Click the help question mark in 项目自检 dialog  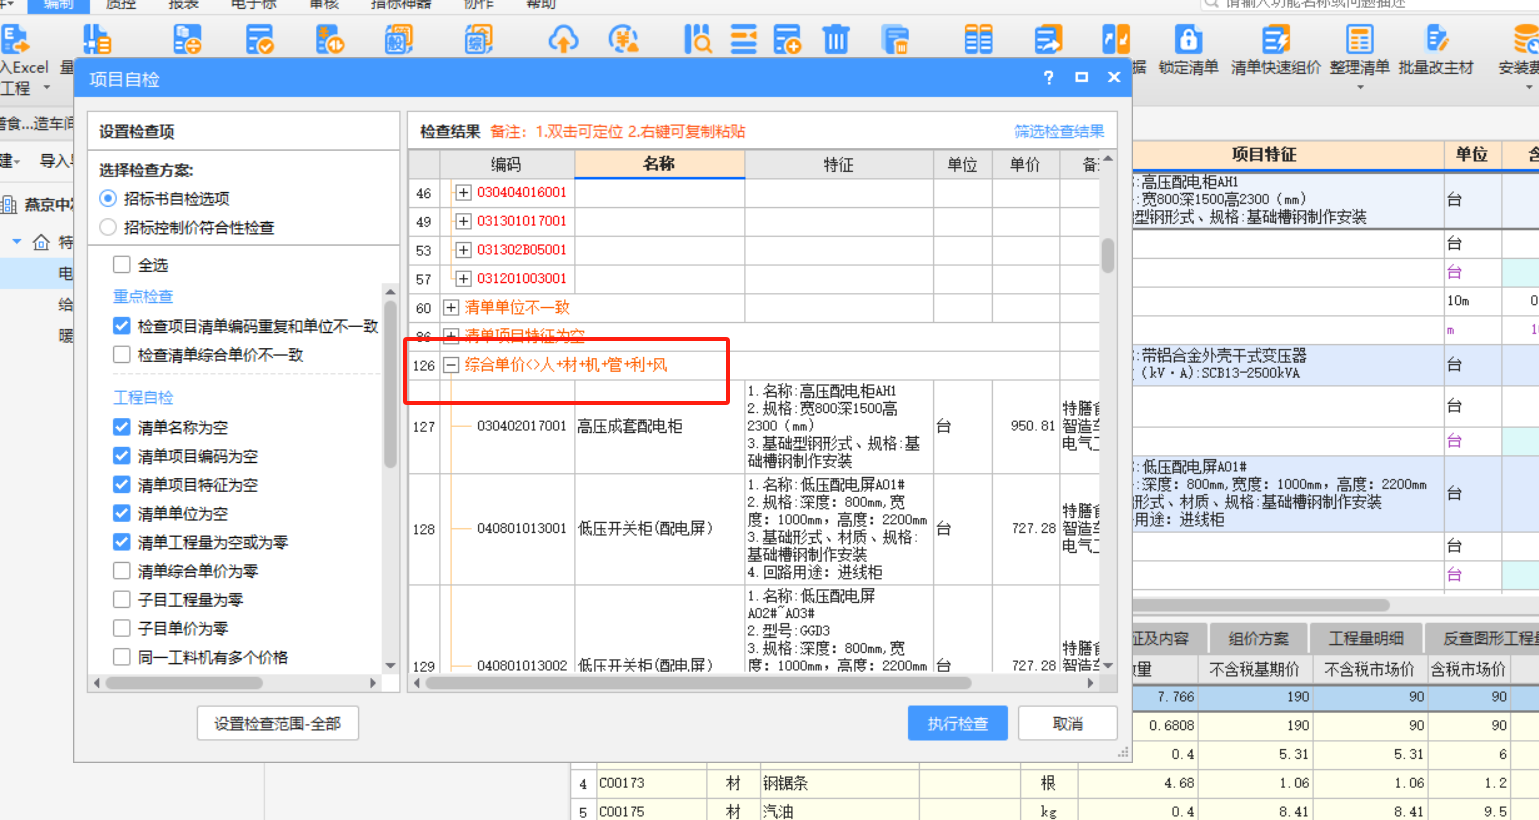coord(1048,78)
